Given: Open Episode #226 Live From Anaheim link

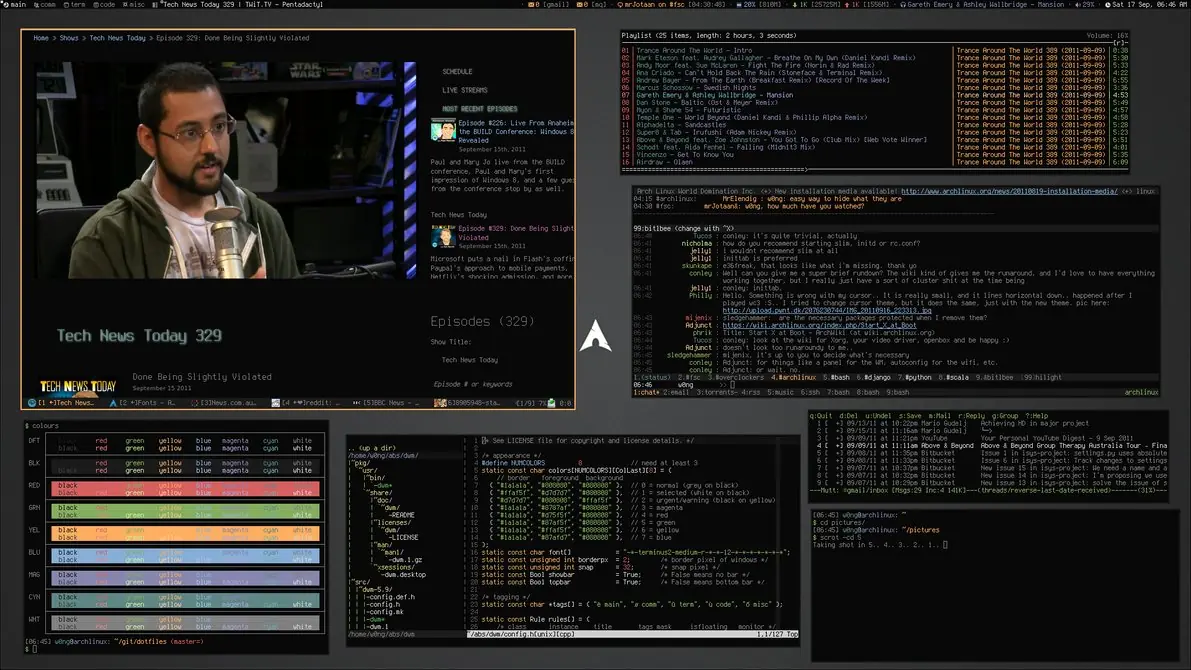Looking at the screenshot, I should click(516, 131).
